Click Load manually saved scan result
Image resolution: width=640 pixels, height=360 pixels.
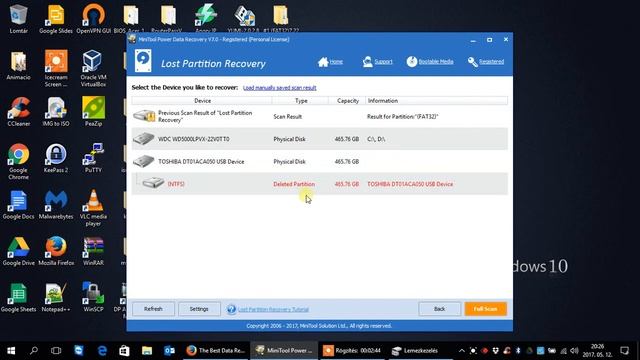click(x=280, y=88)
